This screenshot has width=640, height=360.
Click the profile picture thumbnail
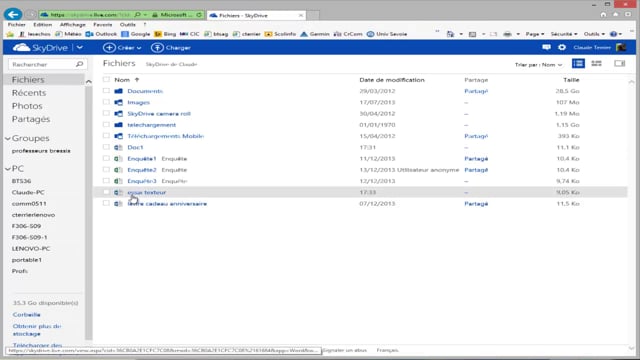[621, 47]
